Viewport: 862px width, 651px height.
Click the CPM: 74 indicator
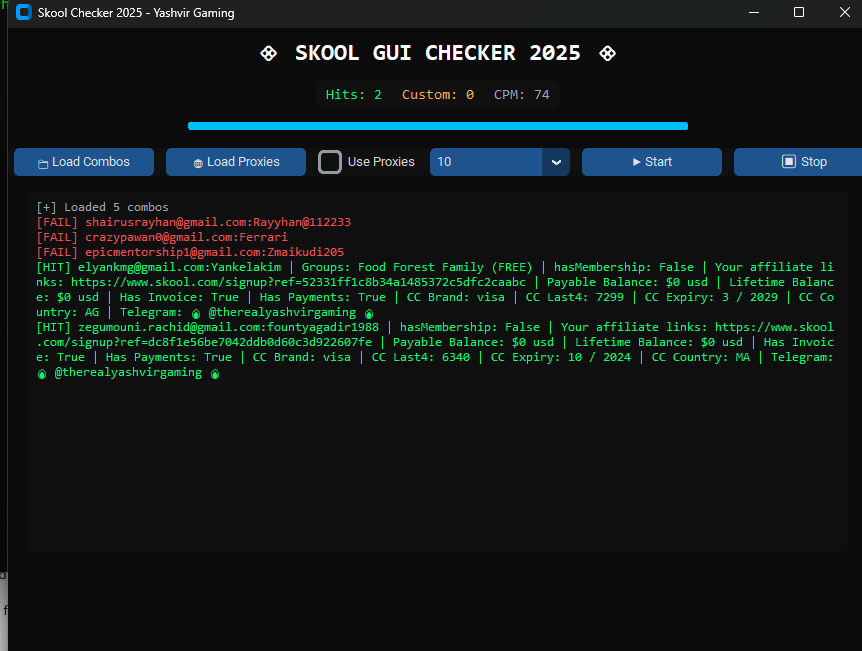click(522, 95)
